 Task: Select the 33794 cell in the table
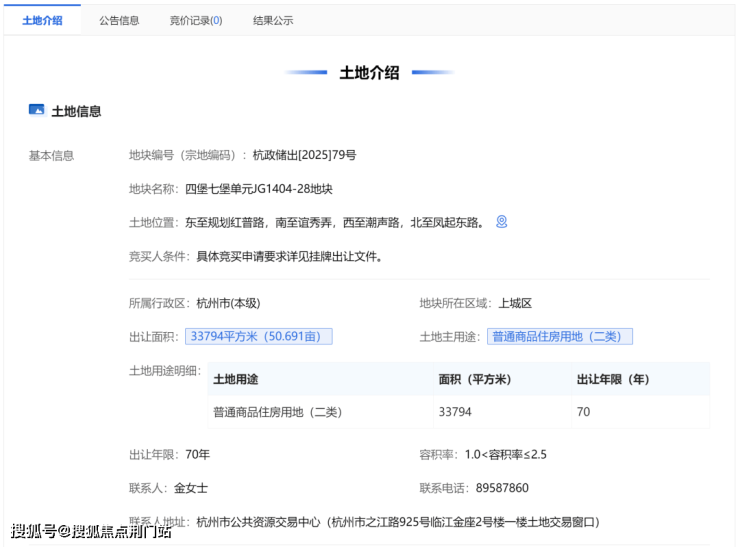454,412
